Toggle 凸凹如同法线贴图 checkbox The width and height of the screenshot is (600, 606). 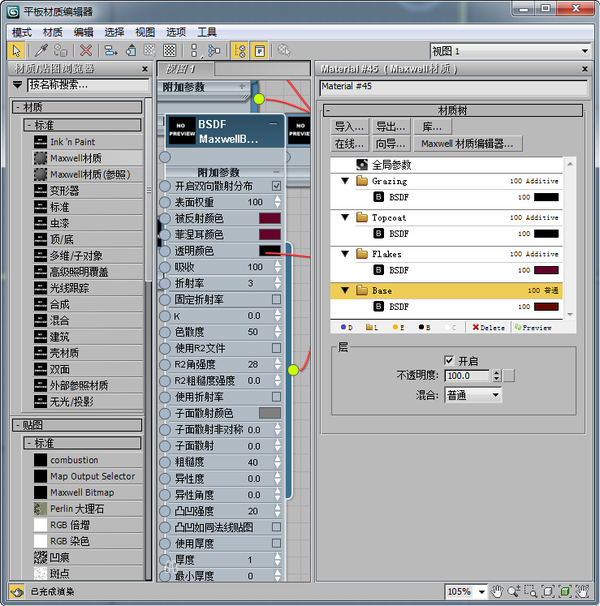pyautogui.click(x=276, y=527)
